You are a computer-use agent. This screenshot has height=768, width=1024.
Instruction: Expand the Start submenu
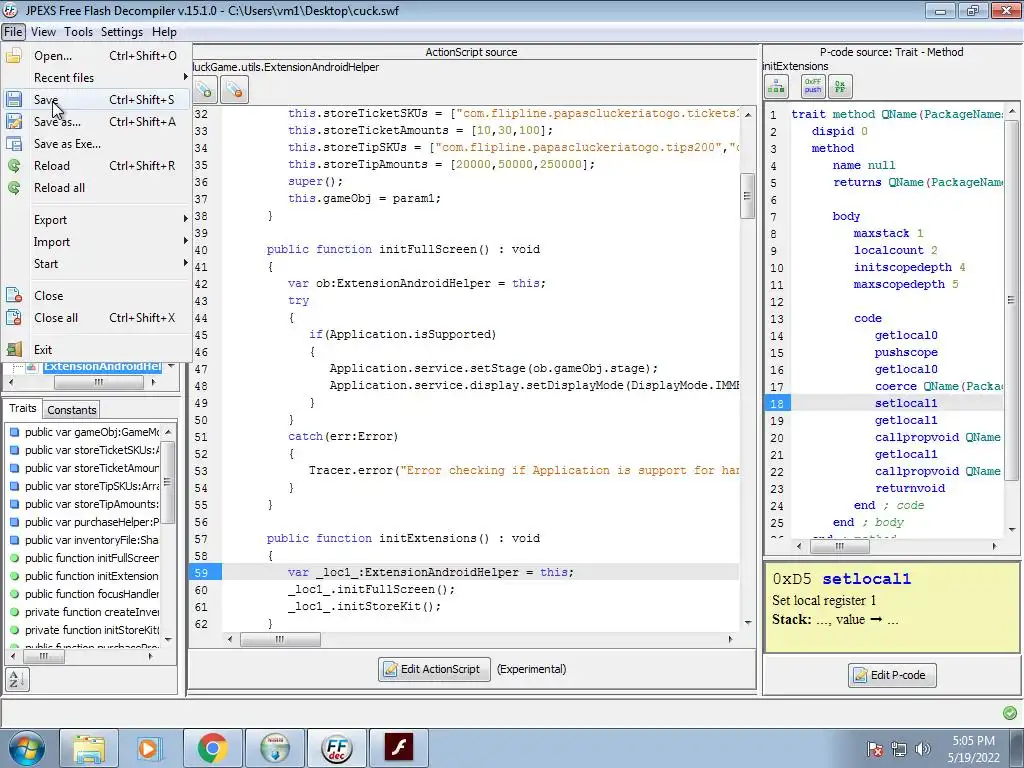pyautogui.click(x=97, y=264)
